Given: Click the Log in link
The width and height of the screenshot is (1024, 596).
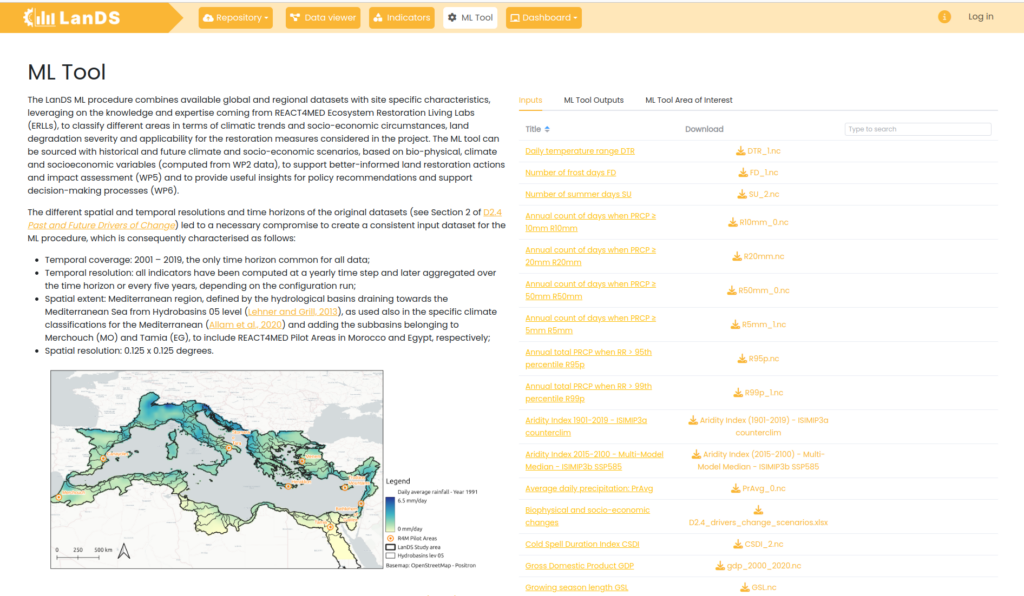Looking at the screenshot, I should pos(980,17).
